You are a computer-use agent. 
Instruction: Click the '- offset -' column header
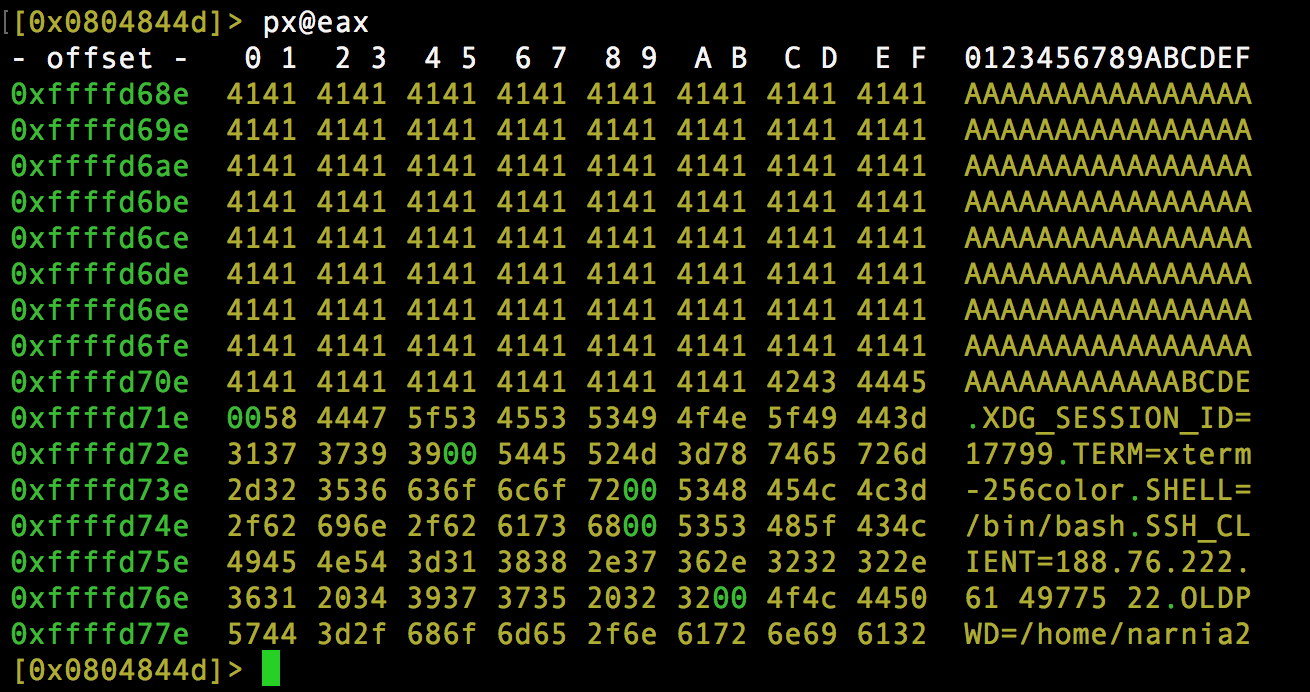[100, 58]
